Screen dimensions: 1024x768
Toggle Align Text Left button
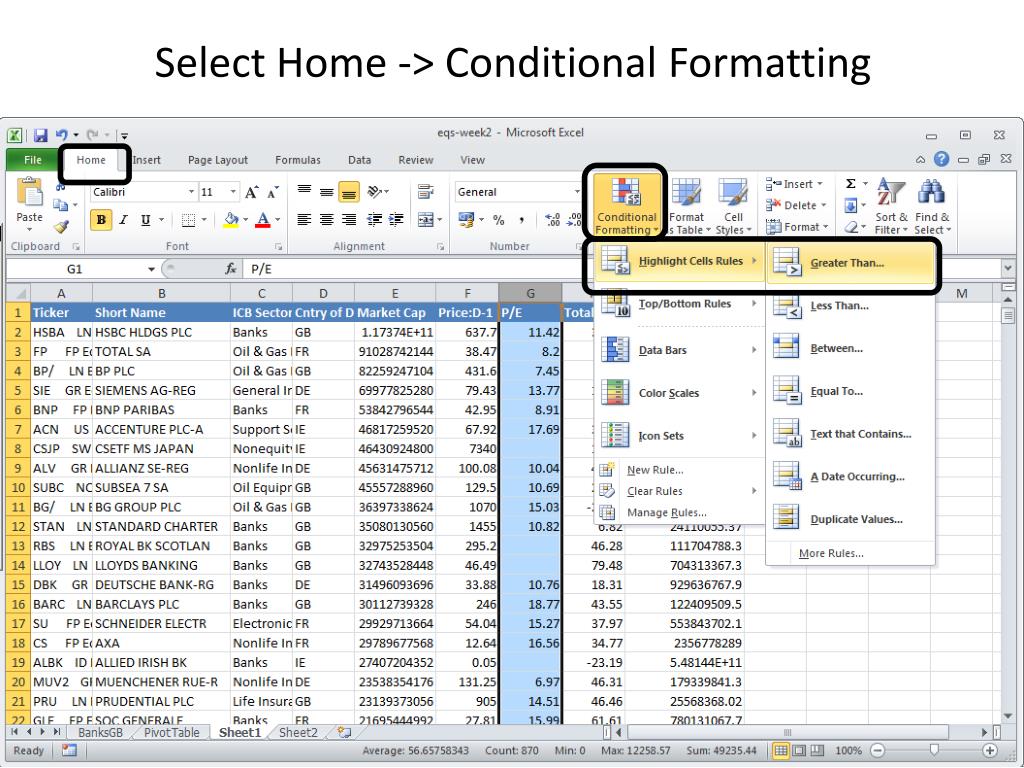tap(304, 219)
